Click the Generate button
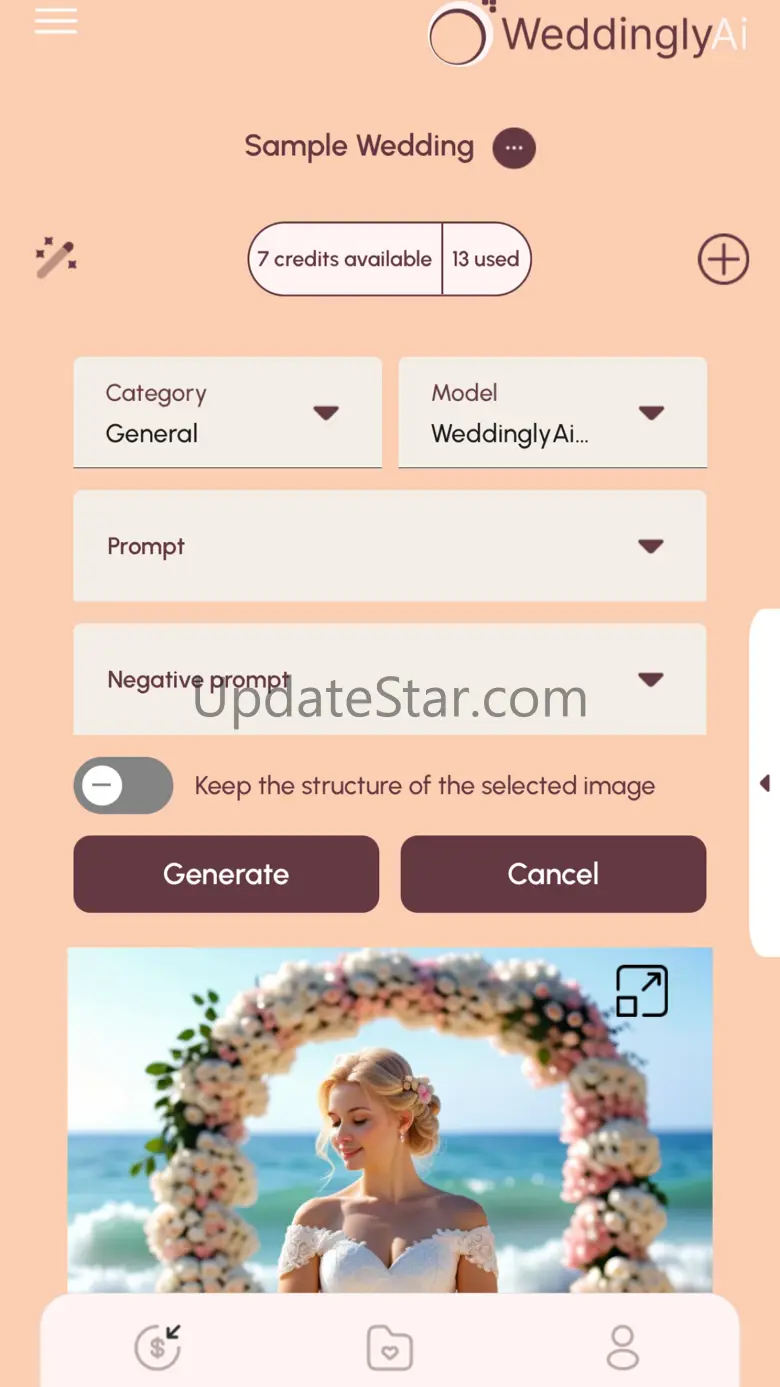The height and width of the screenshot is (1387, 780). (226, 874)
